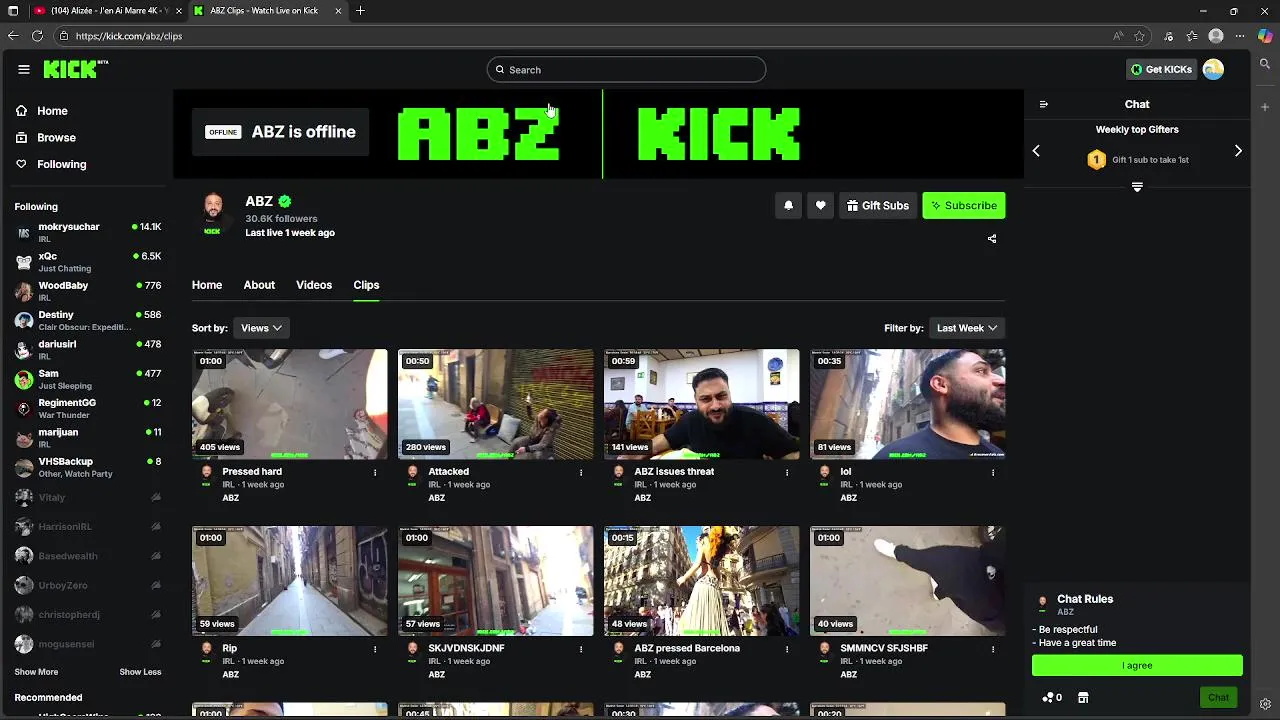Screen dimensions: 1280x720
Task: Open options menu for SKJVDNSKJDNF clip
Action: pyautogui.click(x=581, y=649)
